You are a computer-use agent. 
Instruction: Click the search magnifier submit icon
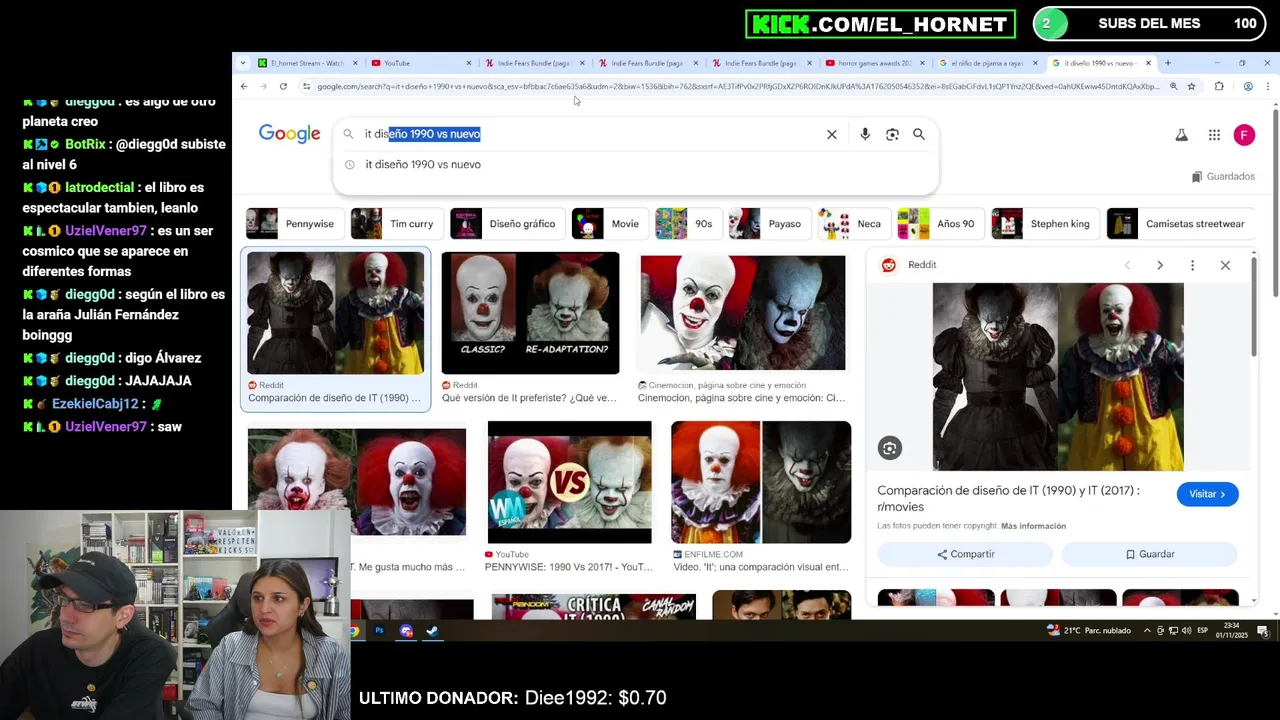[x=919, y=134]
